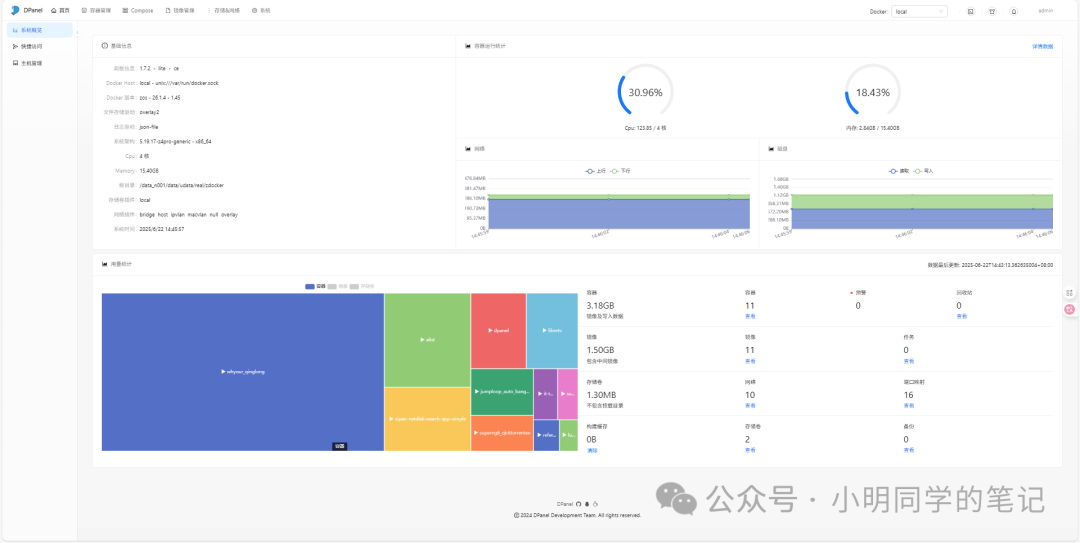Click the orange superng6_qbittorrentee block
The height and width of the screenshot is (543, 1080).
502,433
